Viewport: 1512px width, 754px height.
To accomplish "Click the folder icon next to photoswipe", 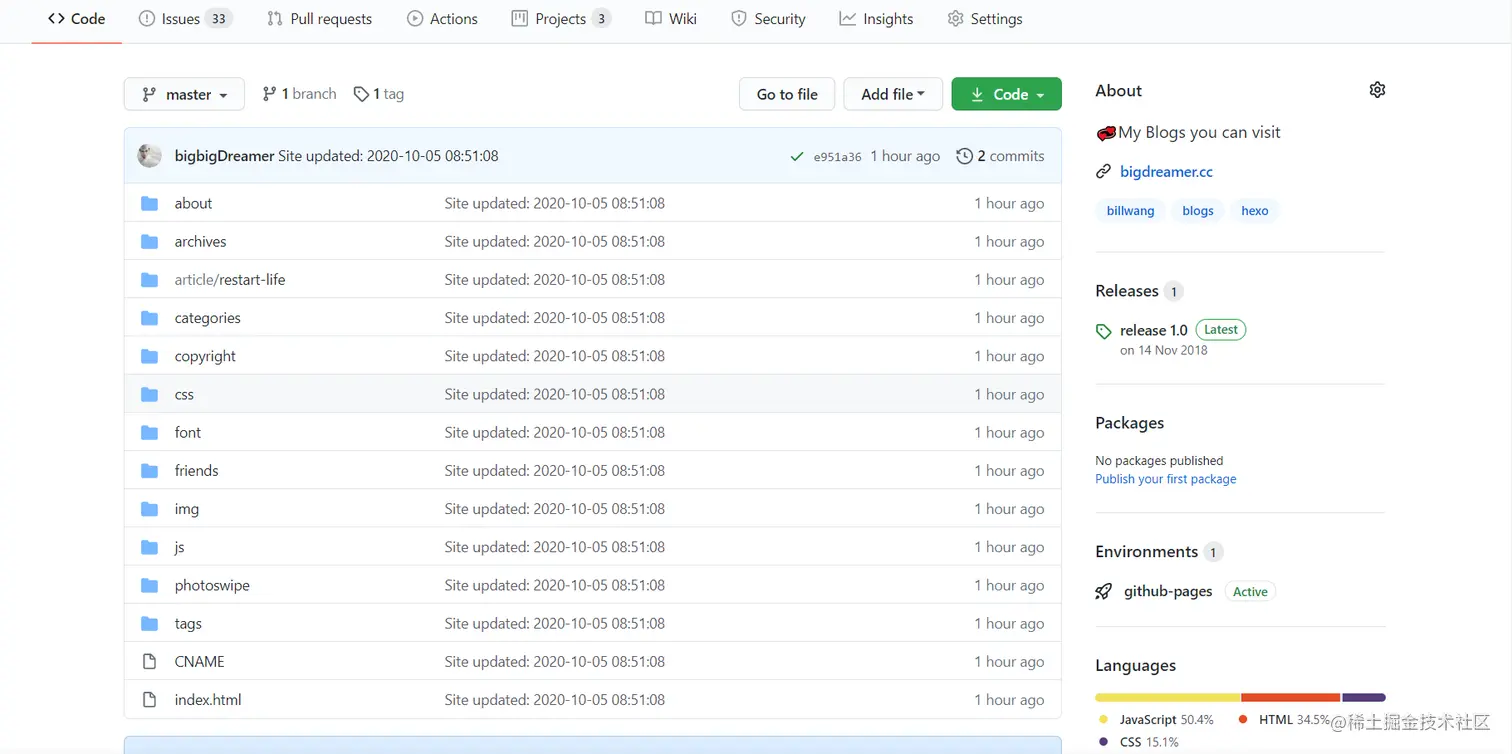I will coord(150,585).
